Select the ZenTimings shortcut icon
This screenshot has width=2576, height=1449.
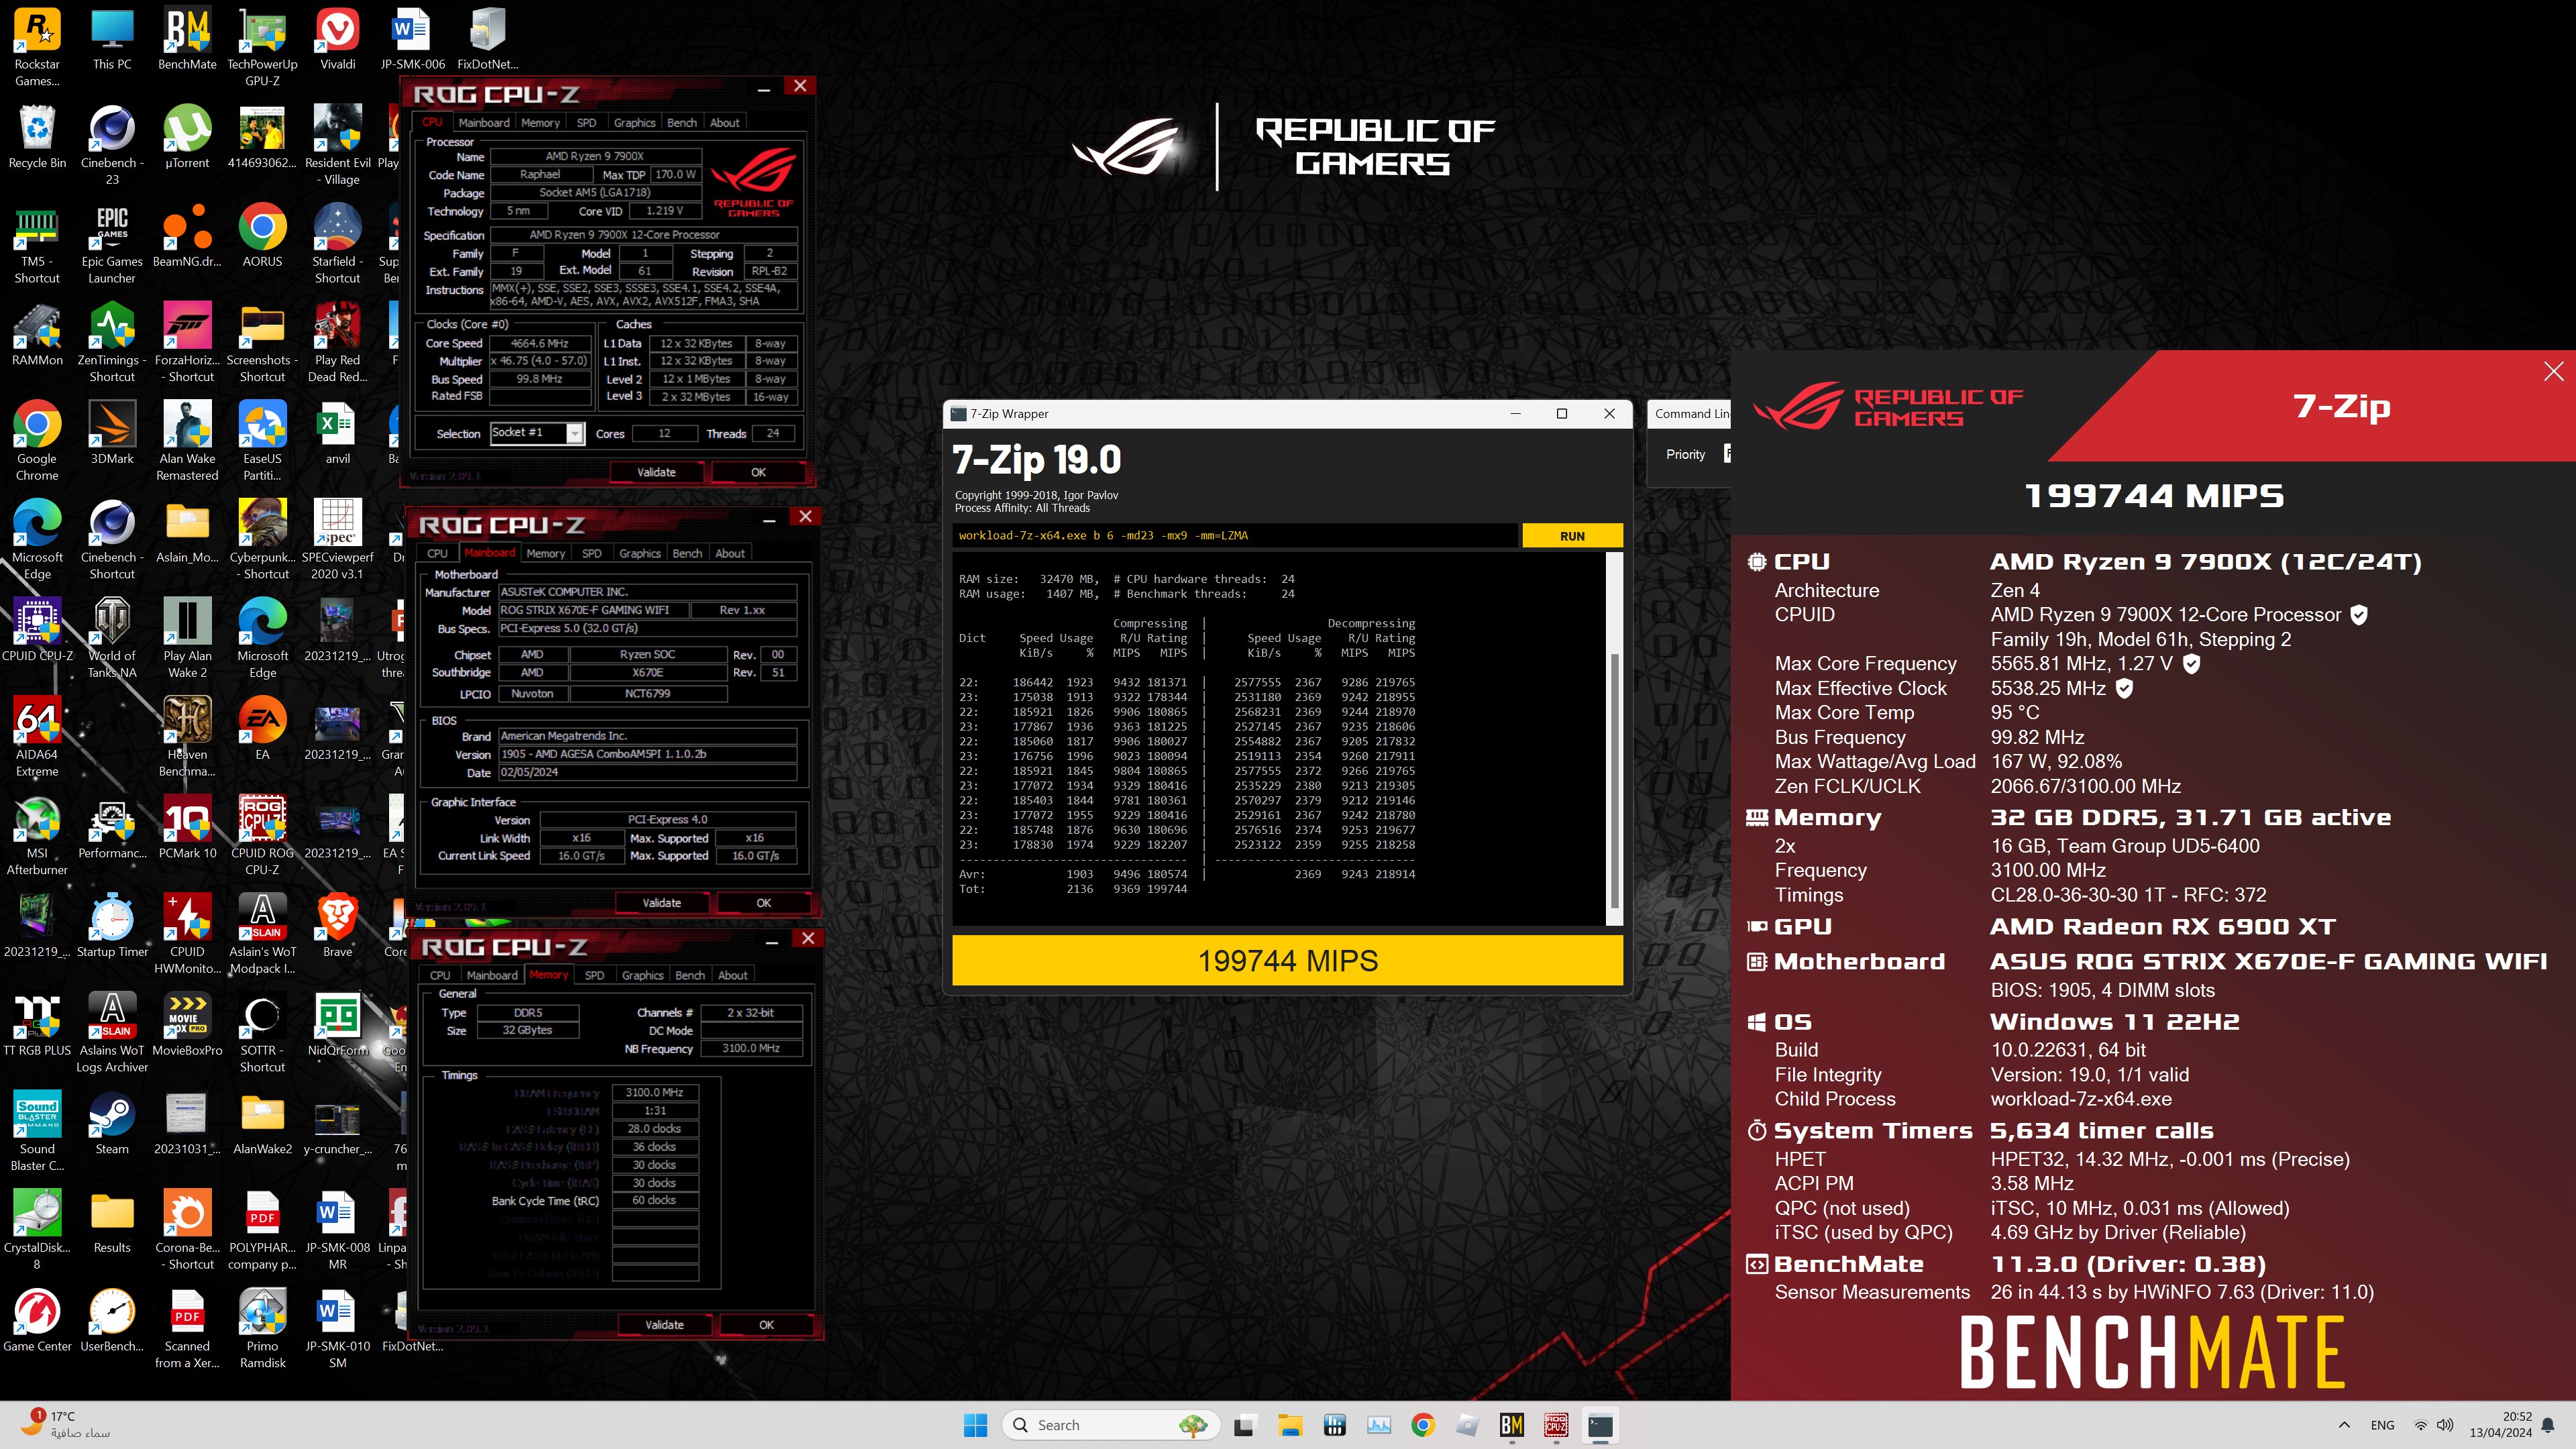[112, 343]
